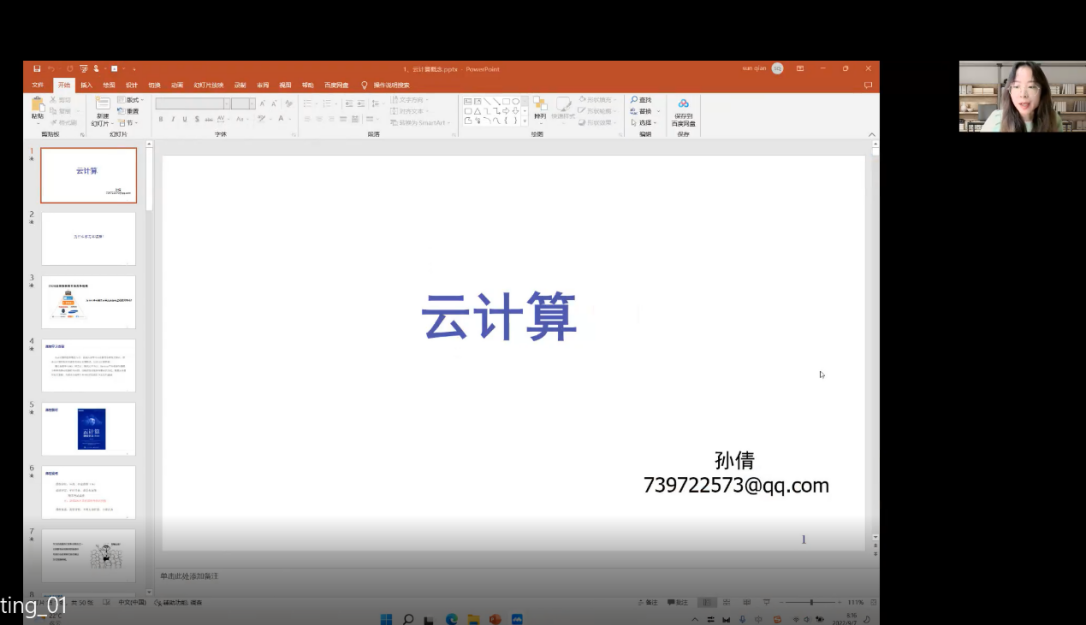Toggle Underline formatting
The height and width of the screenshot is (625, 1086).
tap(185, 119)
